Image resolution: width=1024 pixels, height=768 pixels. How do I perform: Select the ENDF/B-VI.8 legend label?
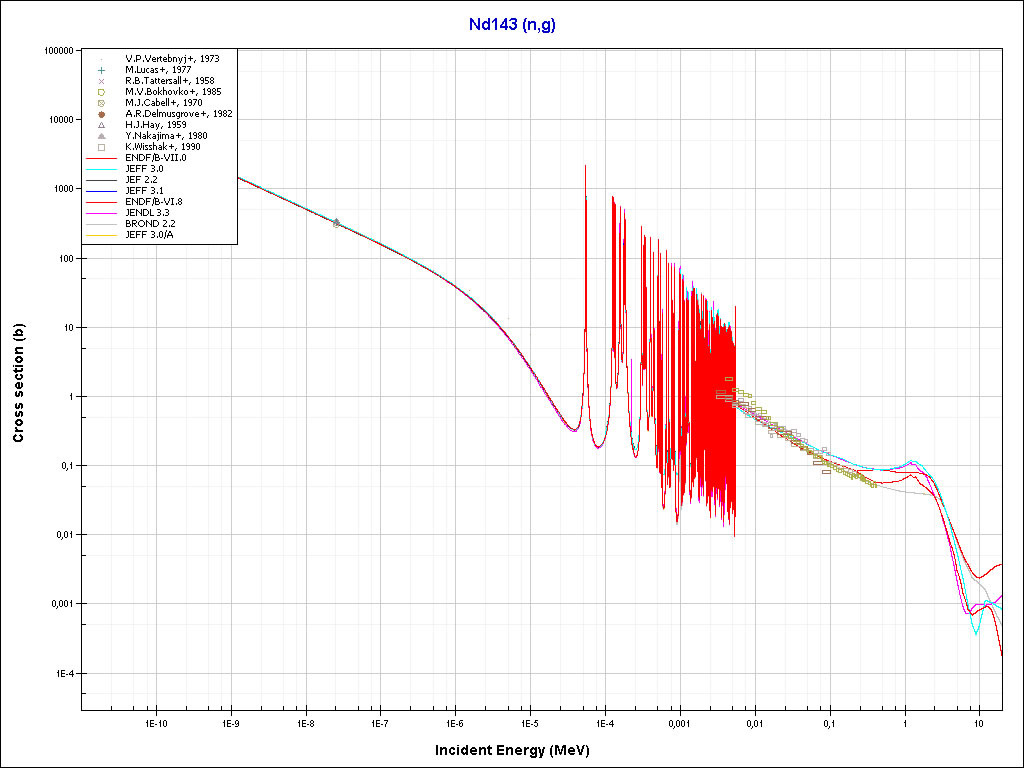click(153, 202)
